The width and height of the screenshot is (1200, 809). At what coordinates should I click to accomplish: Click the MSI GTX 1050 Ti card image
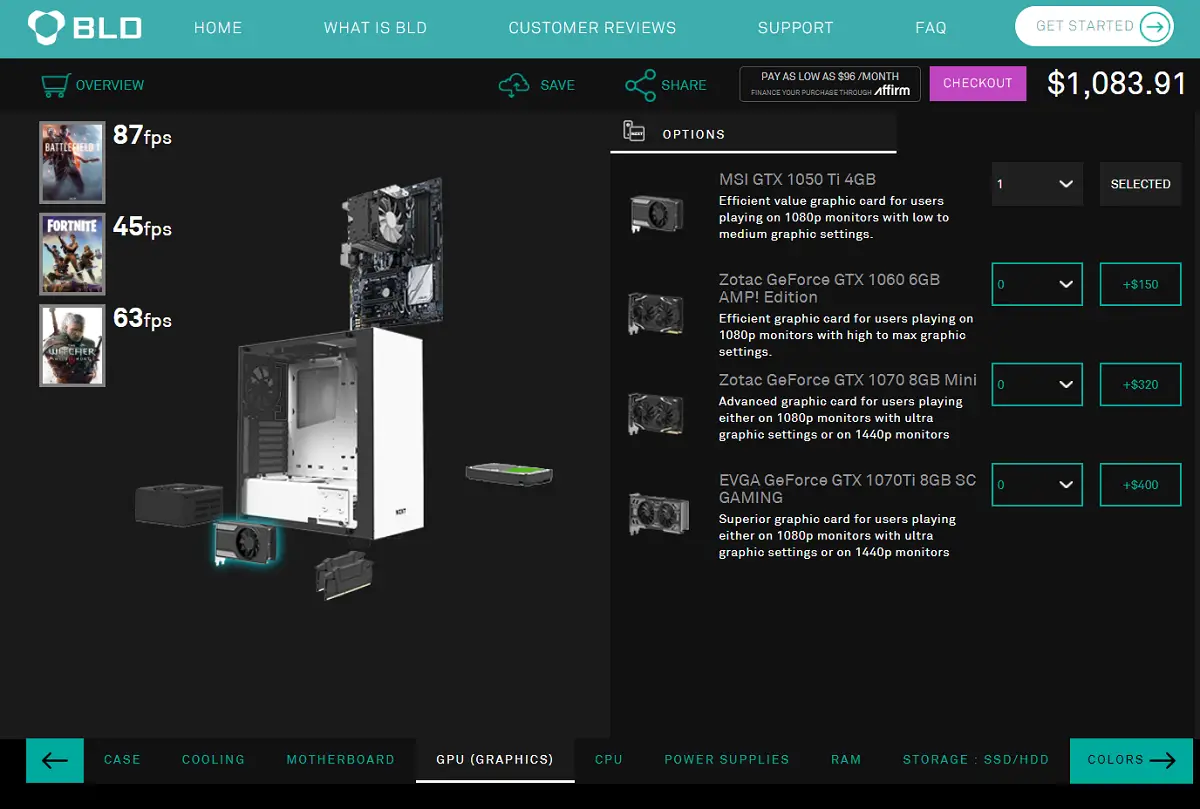[656, 213]
